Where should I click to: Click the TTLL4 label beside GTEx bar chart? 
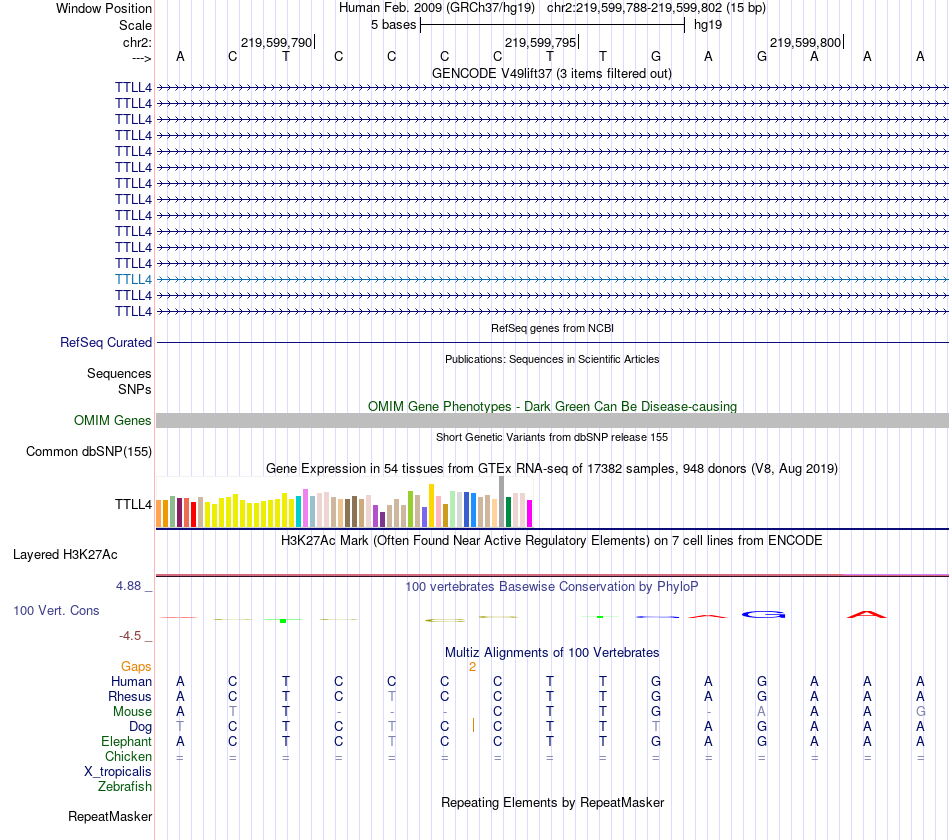coord(133,504)
